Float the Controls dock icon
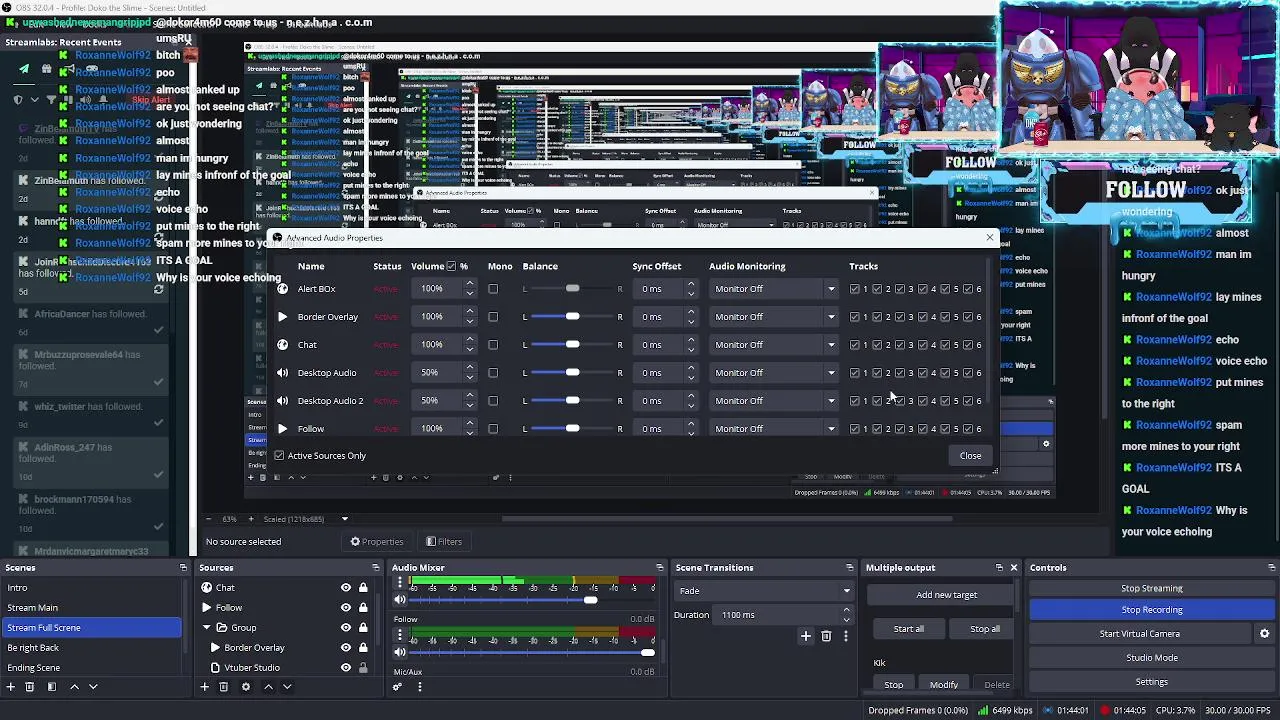Screen dimensions: 1280x720 pyautogui.click(x=1271, y=568)
